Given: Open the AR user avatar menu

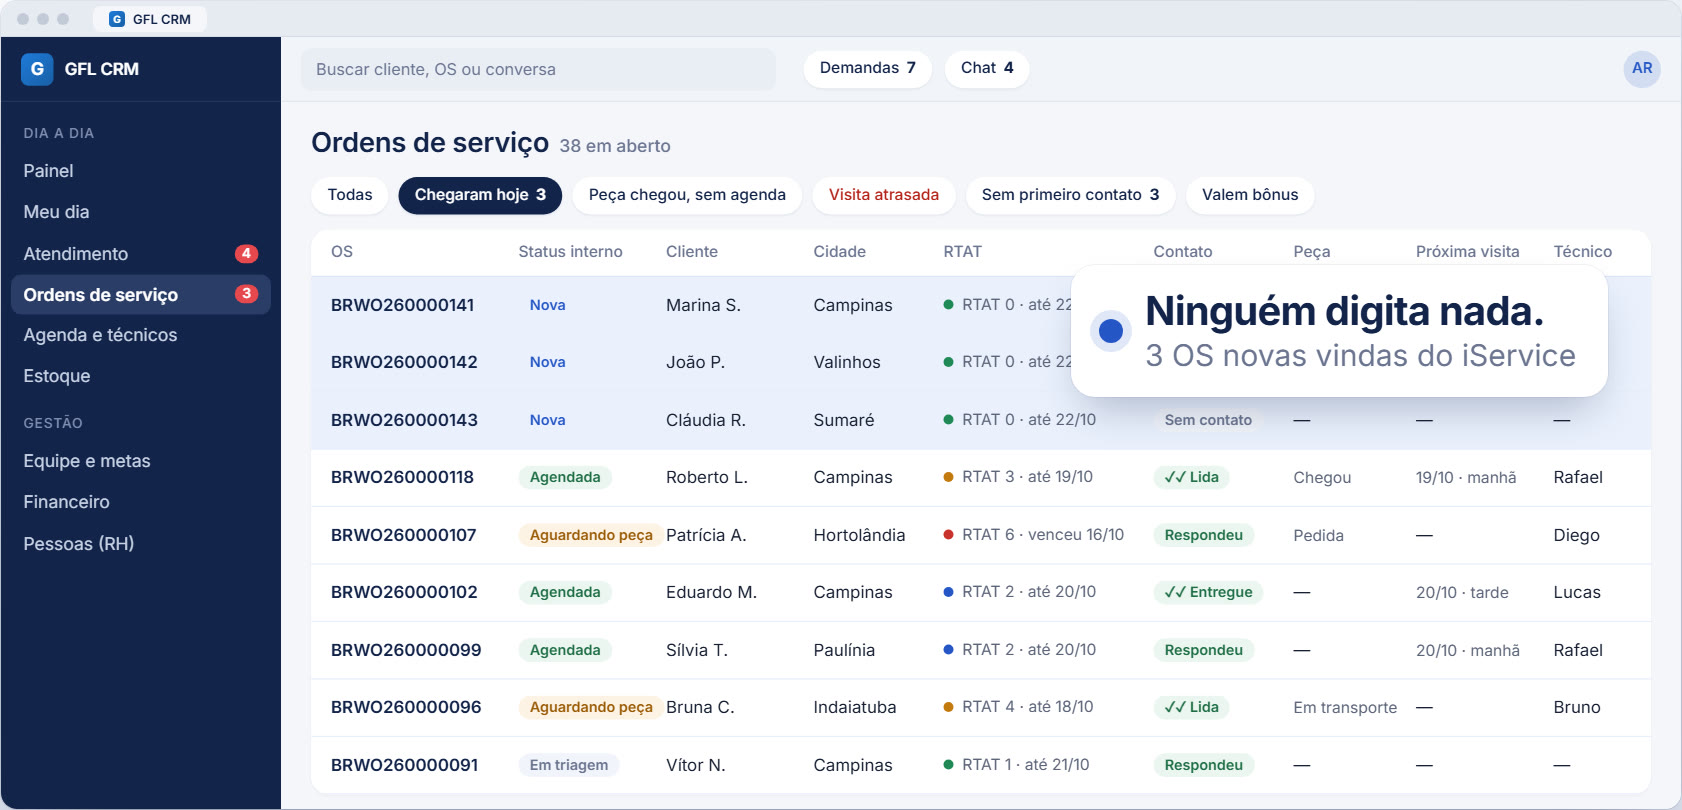Looking at the screenshot, I should [x=1642, y=69].
